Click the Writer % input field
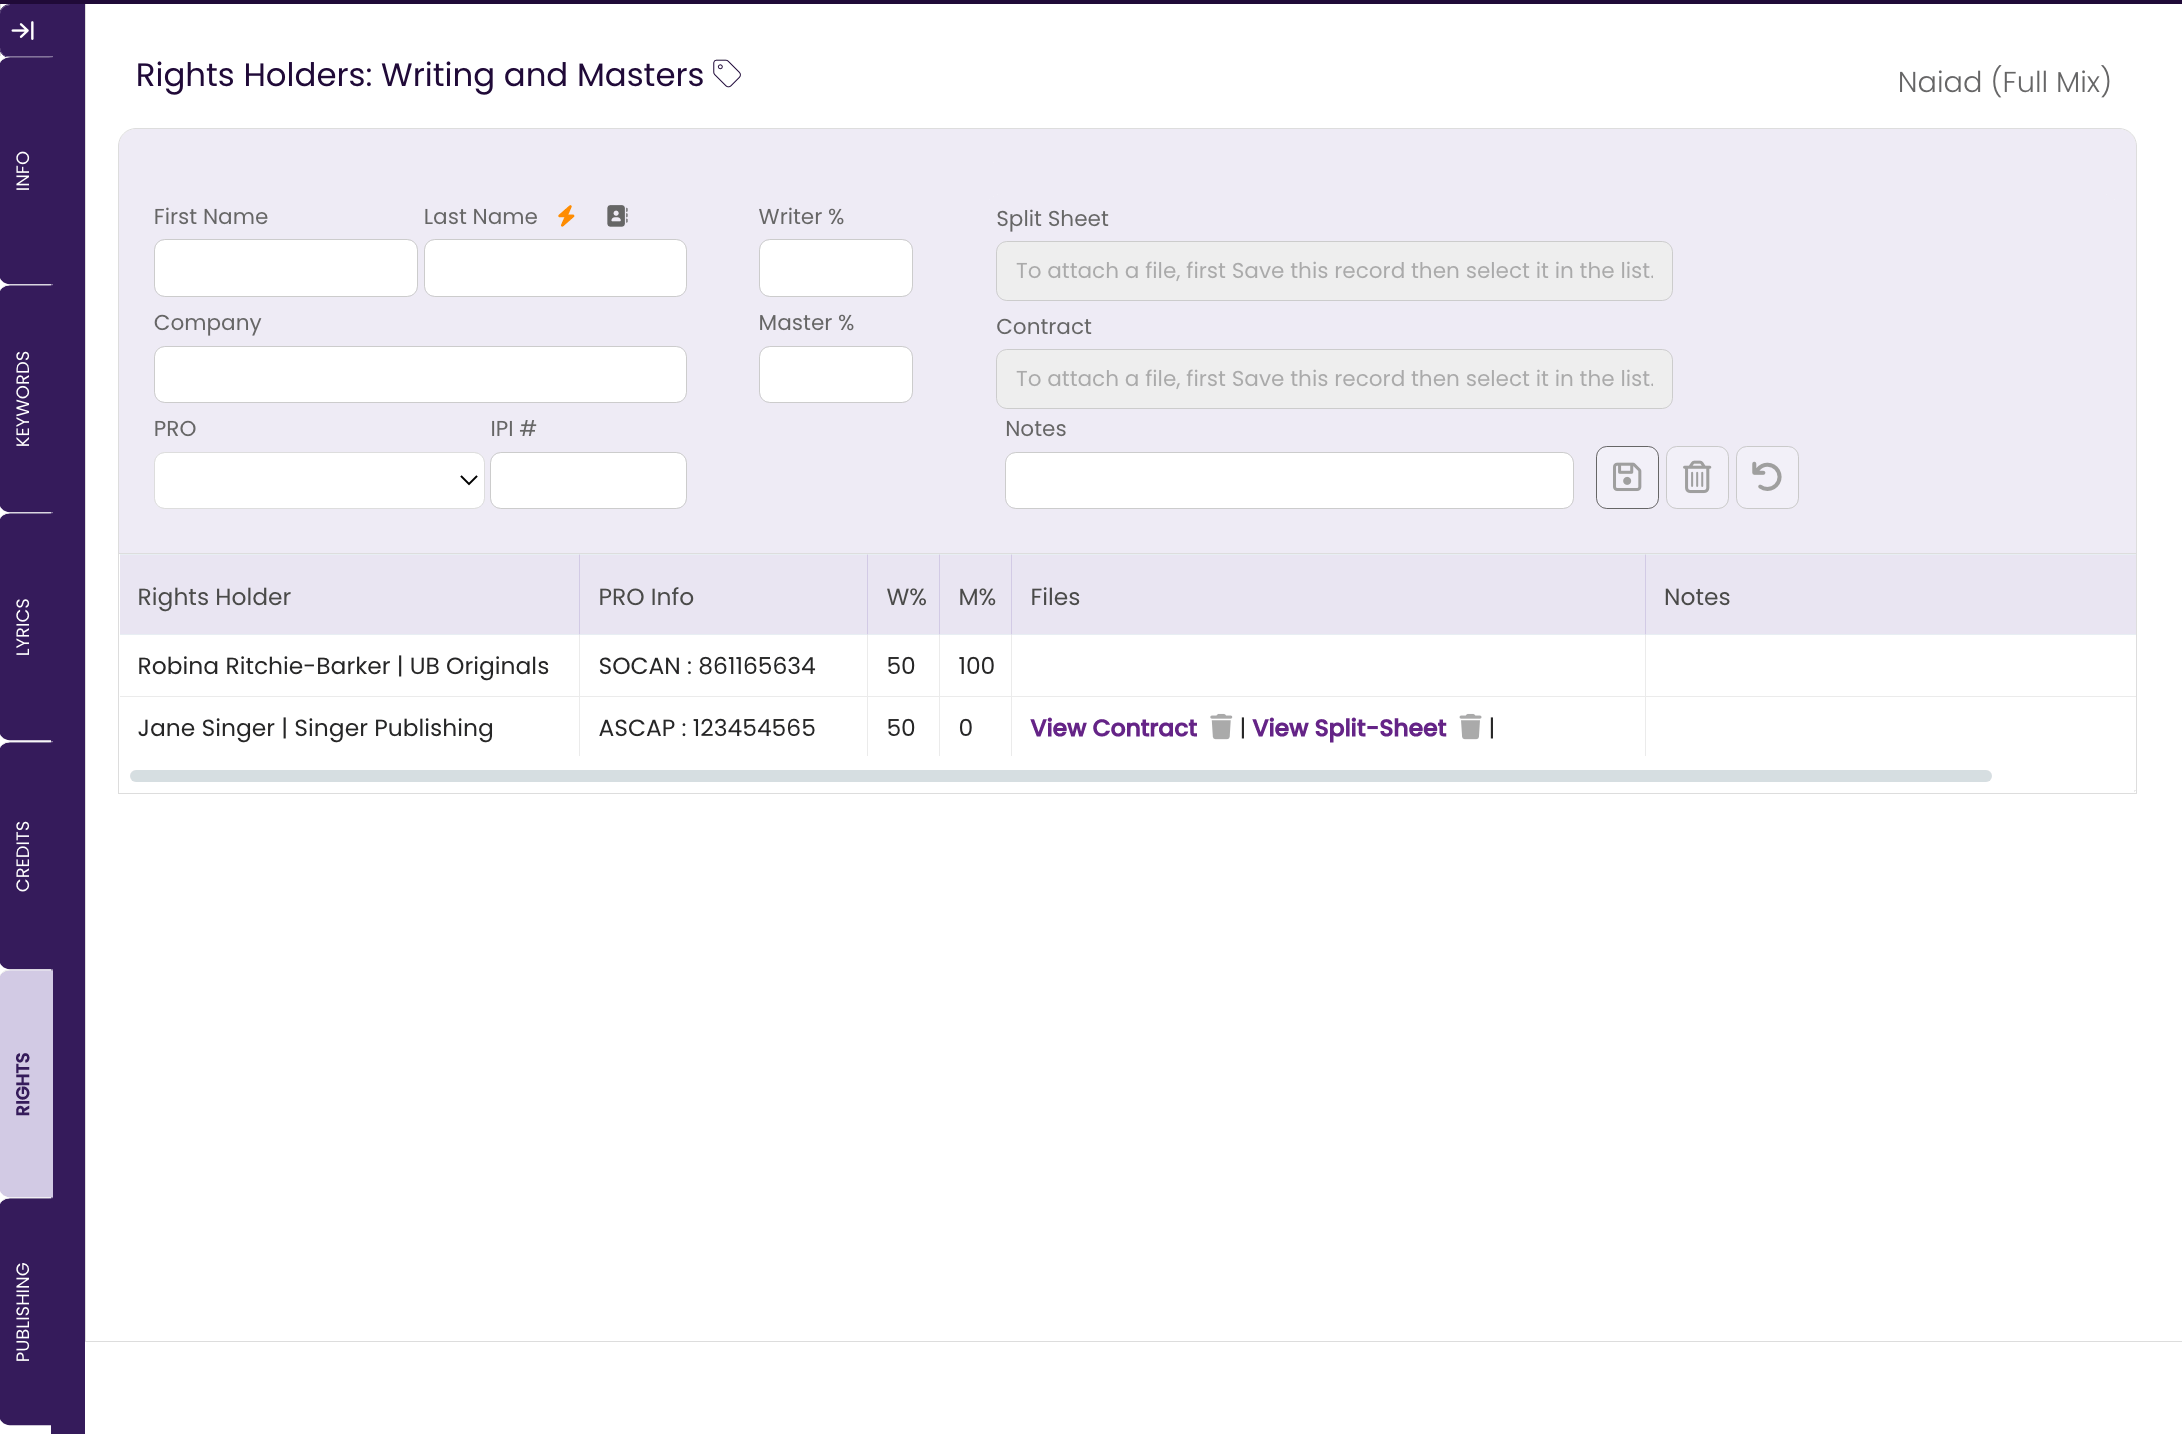This screenshot has height=1434, width=2182. pos(835,268)
